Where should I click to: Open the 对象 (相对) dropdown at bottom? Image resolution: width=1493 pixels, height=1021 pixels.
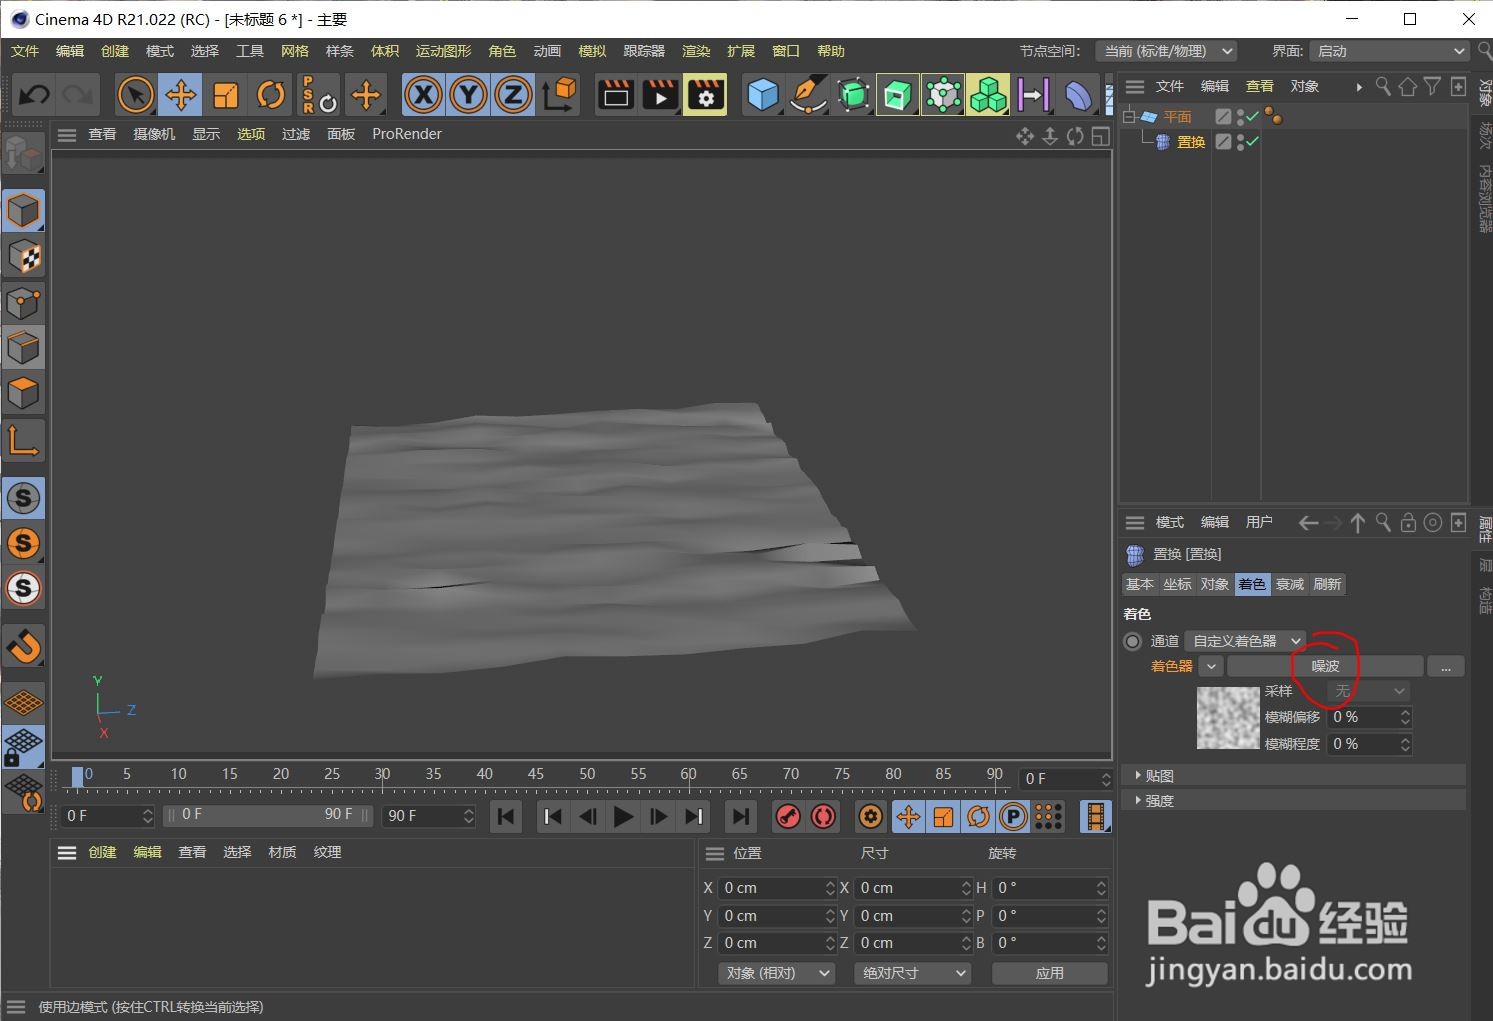[776, 973]
